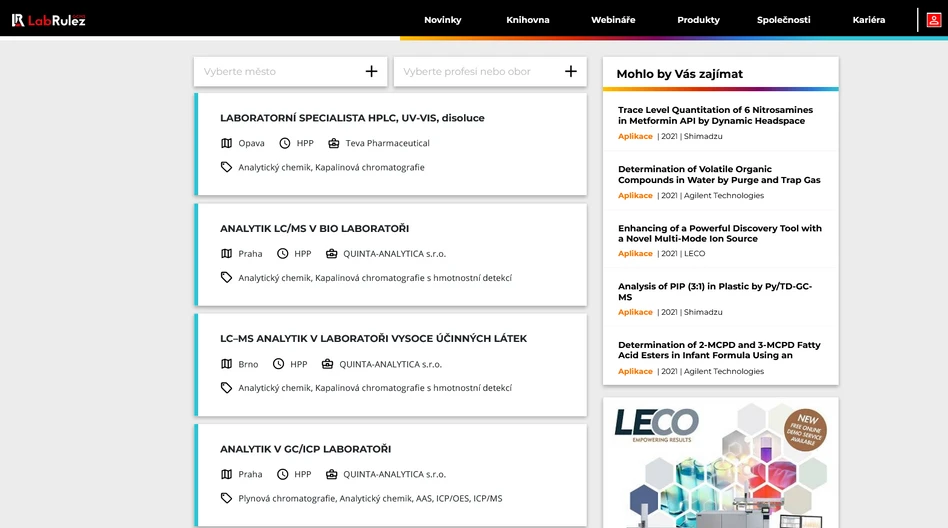Expand the profession filter plus icon

coord(571,71)
